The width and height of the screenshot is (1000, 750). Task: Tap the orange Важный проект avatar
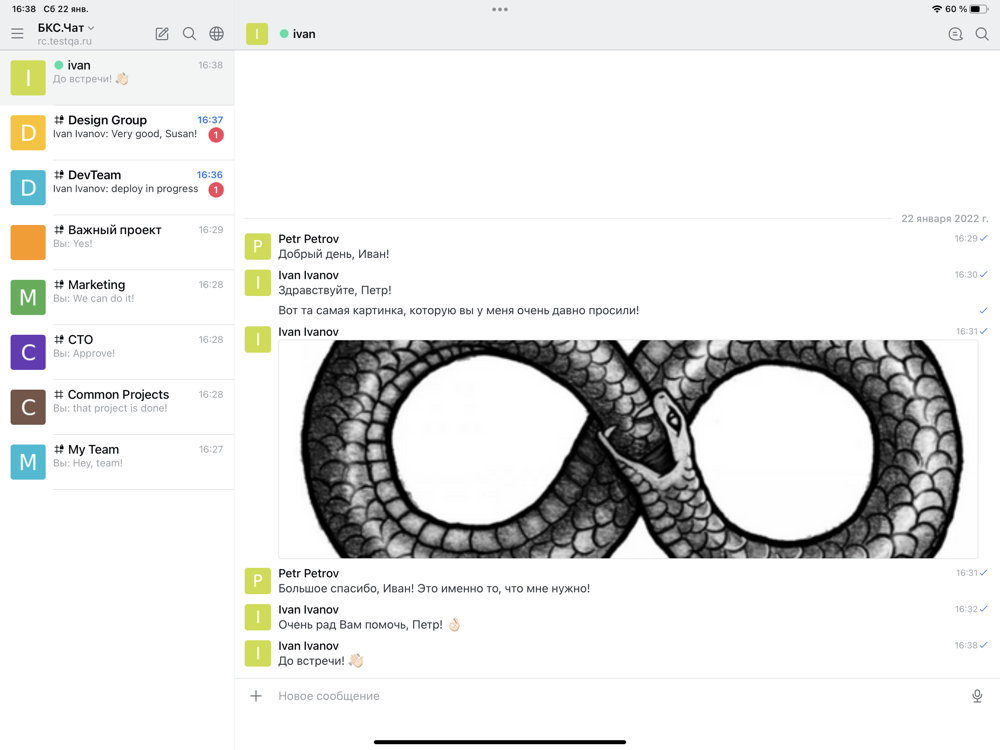tap(28, 242)
